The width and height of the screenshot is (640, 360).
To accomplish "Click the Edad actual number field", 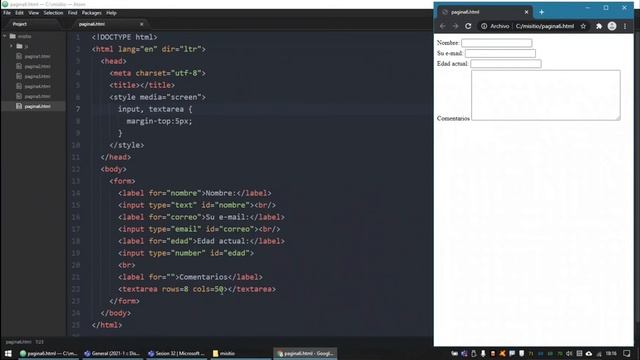I will point(506,64).
